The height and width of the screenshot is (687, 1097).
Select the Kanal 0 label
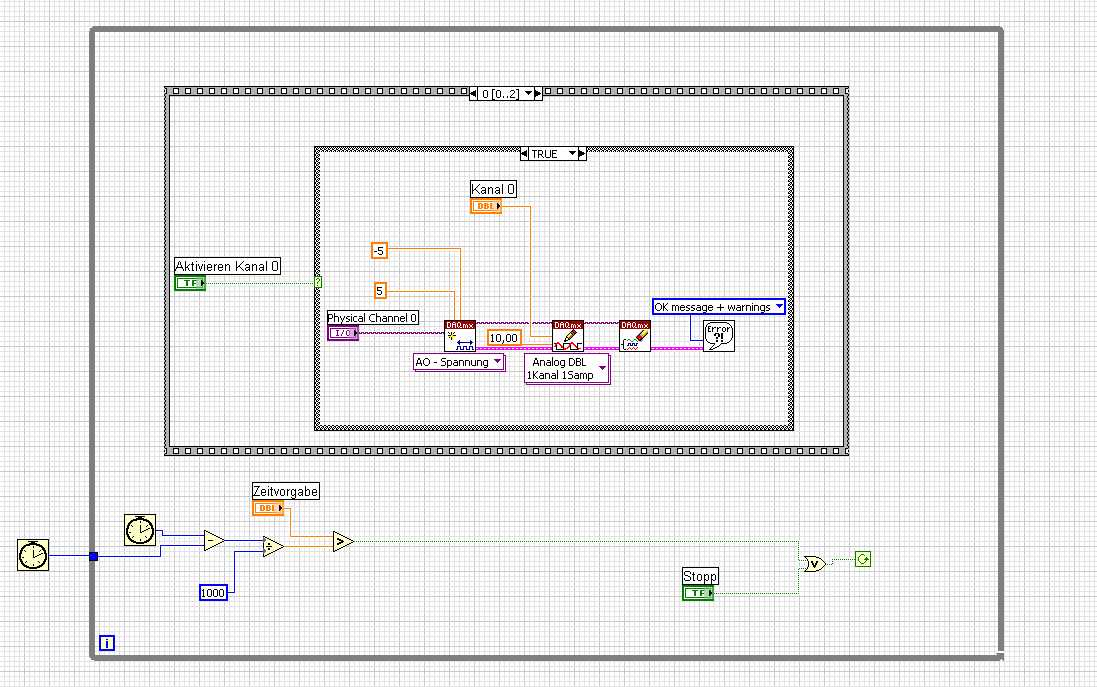493,189
